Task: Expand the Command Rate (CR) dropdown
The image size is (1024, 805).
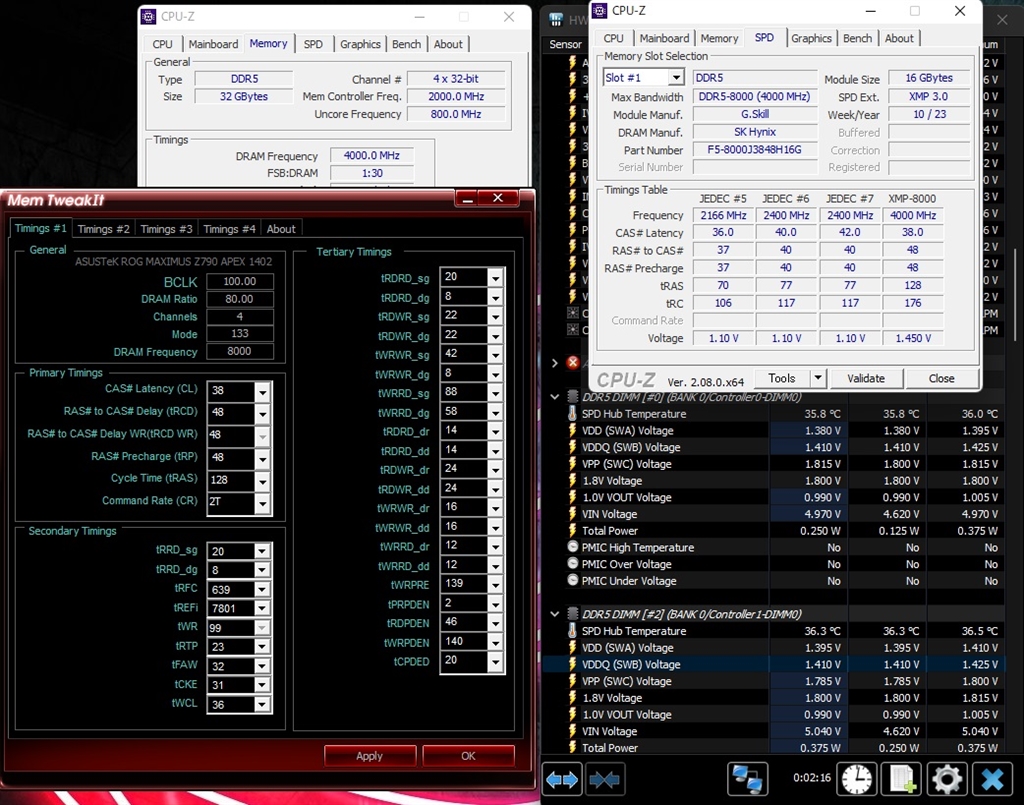Action: coord(262,502)
